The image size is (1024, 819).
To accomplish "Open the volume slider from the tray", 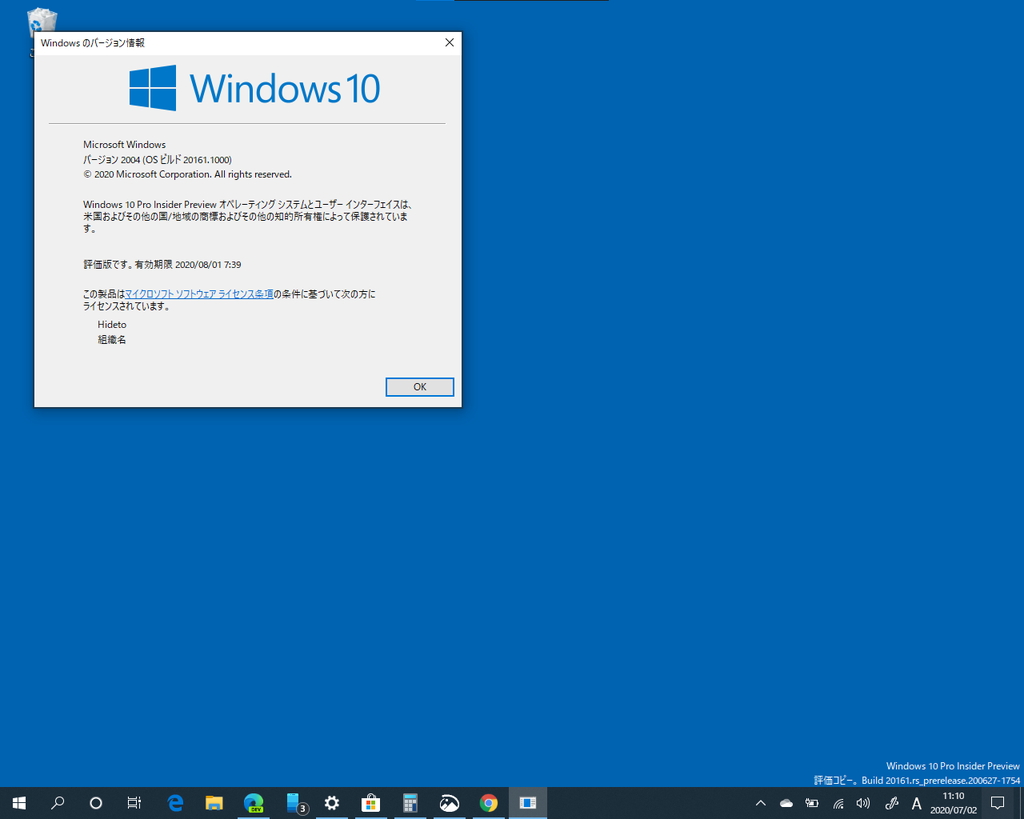I will (x=863, y=803).
